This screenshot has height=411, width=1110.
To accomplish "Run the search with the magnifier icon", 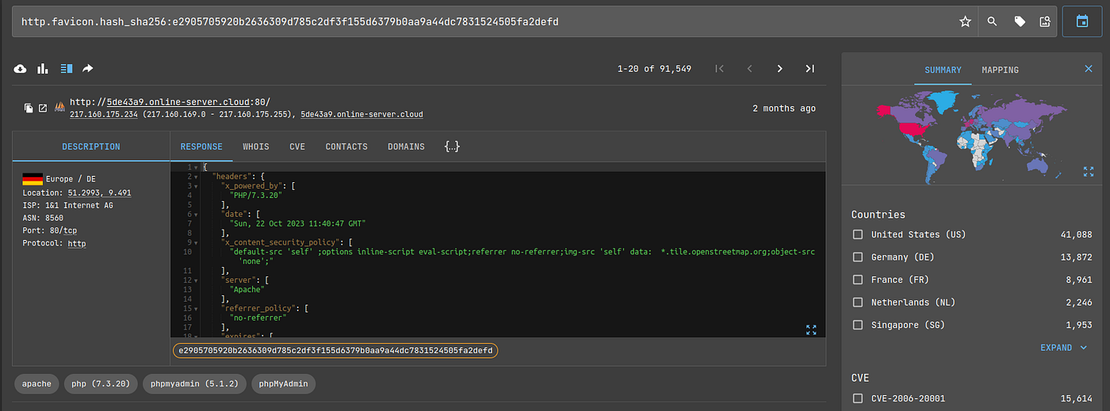I will 992,22.
